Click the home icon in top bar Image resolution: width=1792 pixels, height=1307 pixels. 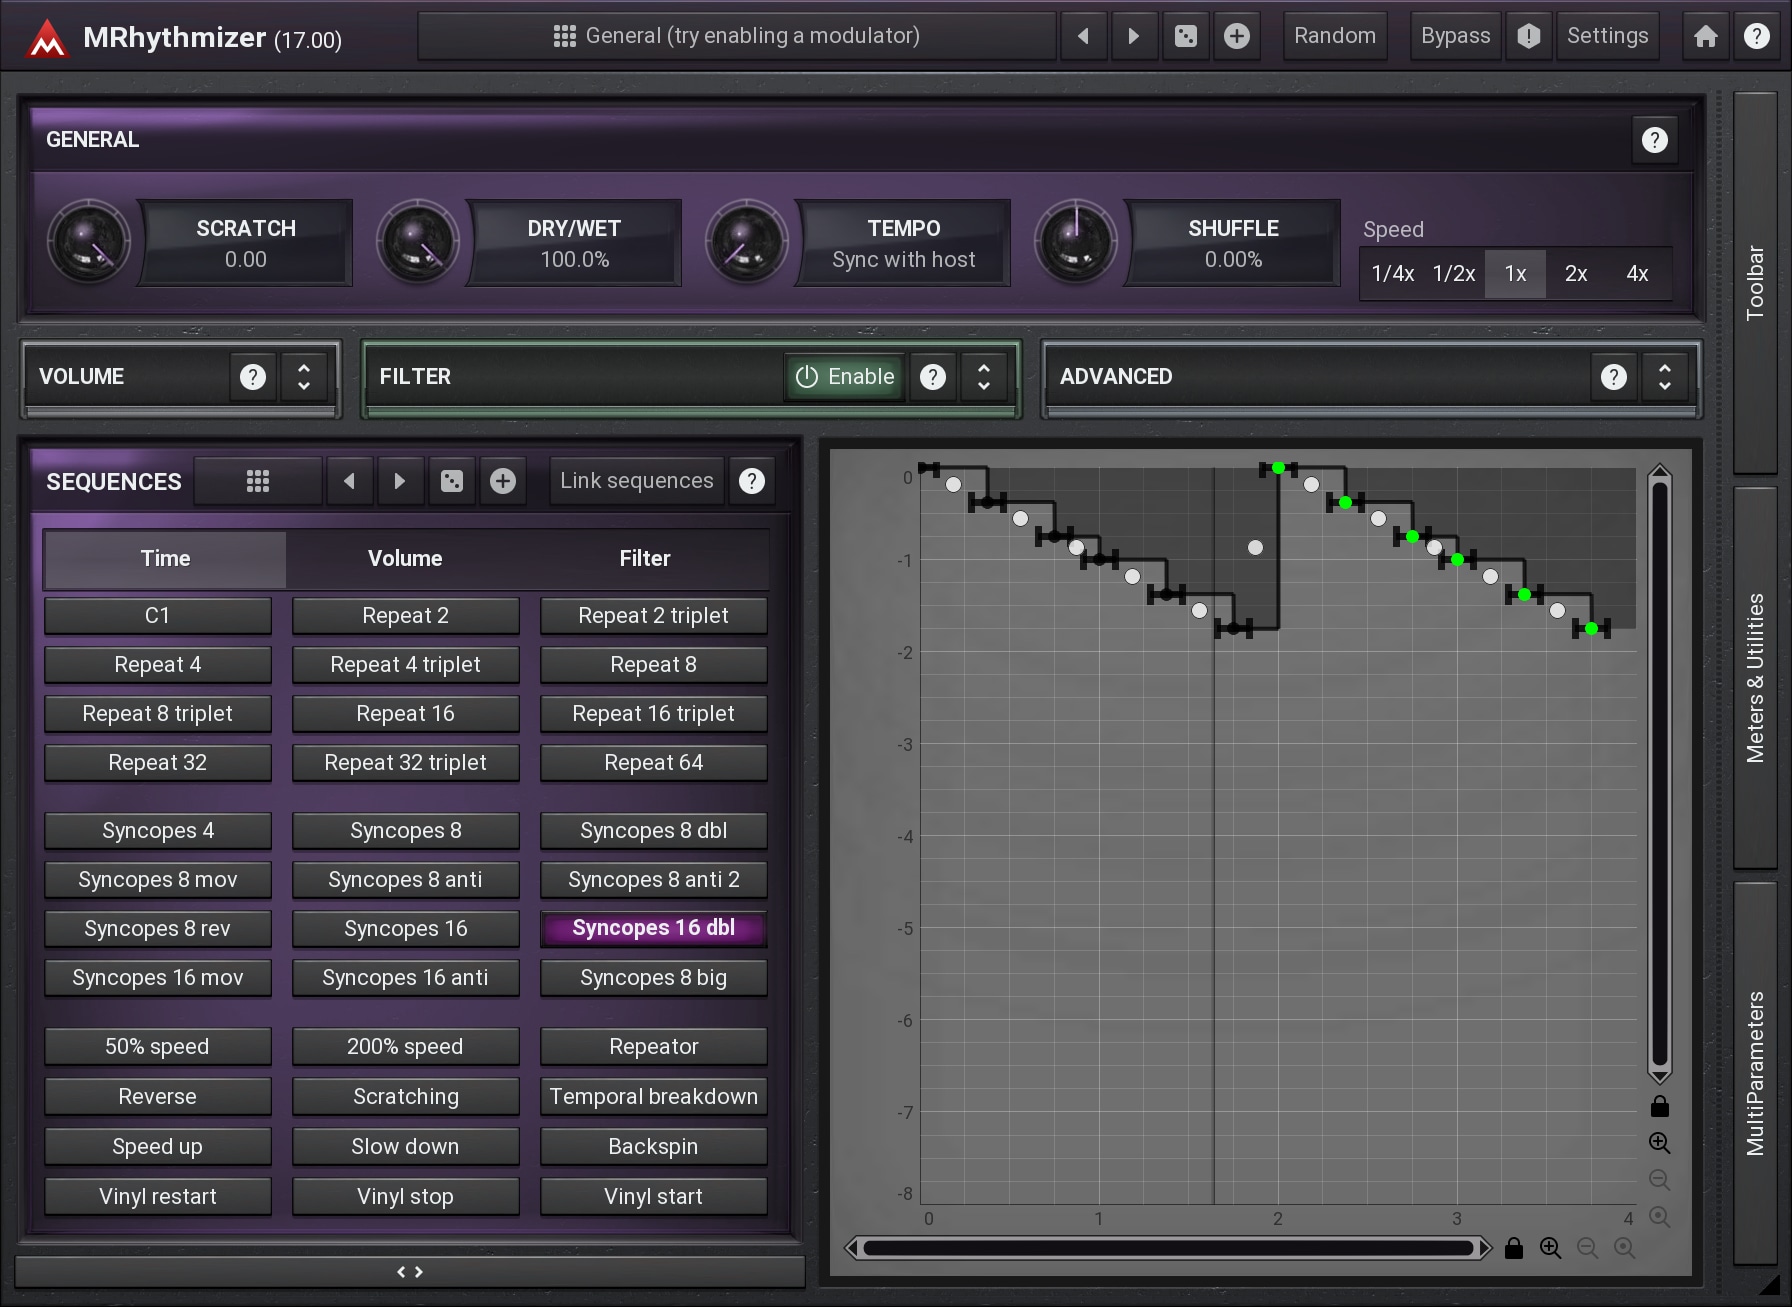pos(1705,36)
